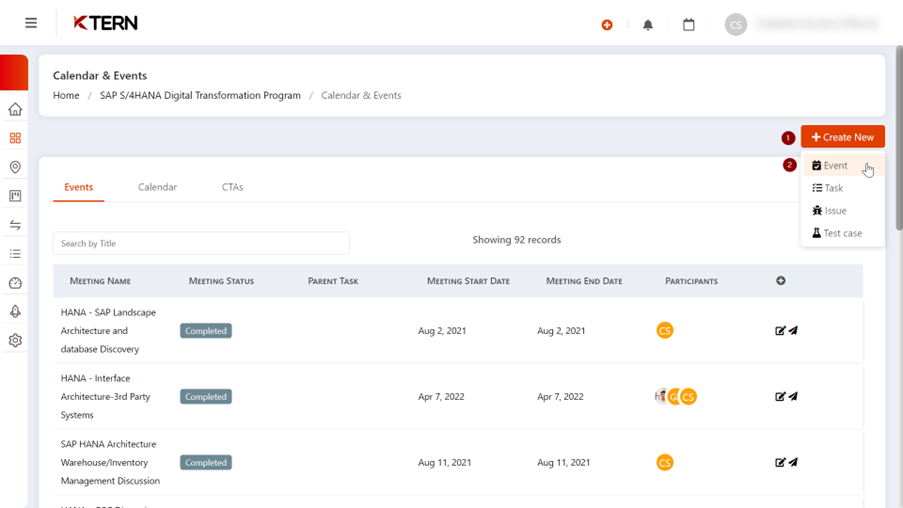The height and width of the screenshot is (508, 903).
Task: Click the Participants column header
Action: coord(691,281)
